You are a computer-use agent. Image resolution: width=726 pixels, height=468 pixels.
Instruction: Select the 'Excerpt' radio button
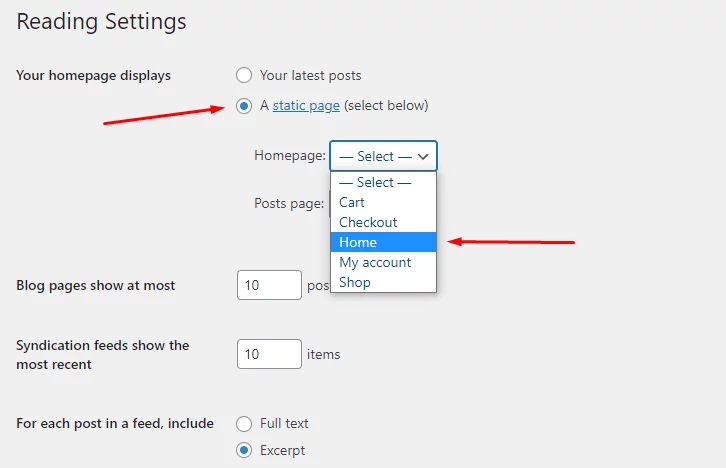pyautogui.click(x=244, y=450)
